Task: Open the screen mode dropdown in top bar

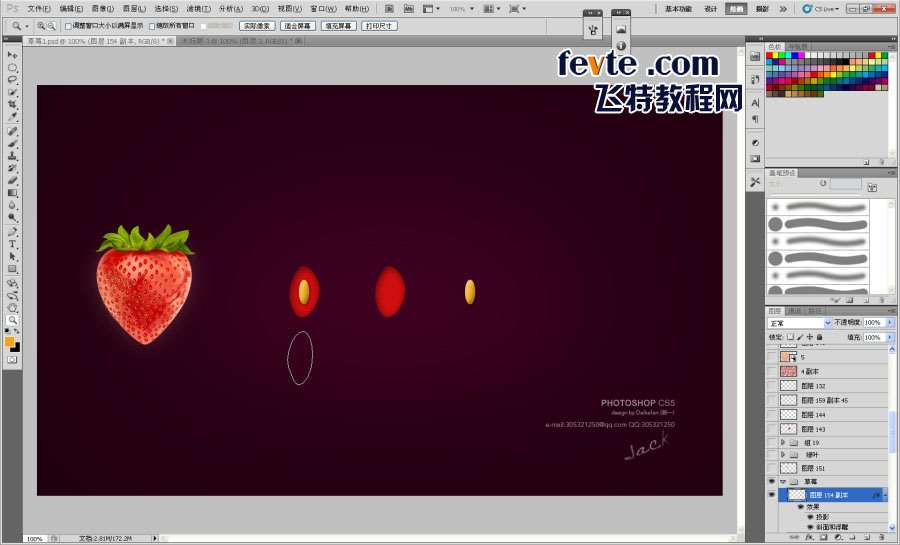Action: click(515, 9)
